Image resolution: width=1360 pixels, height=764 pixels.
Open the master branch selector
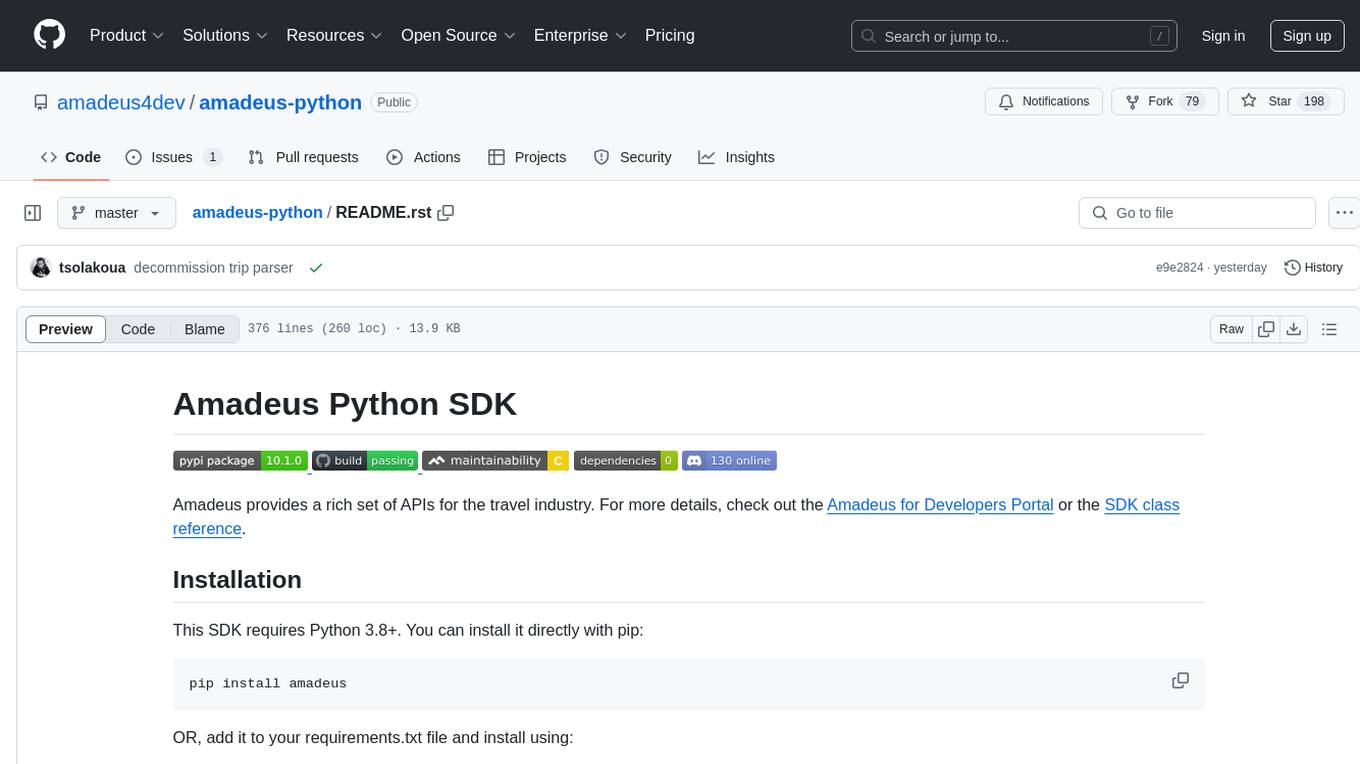click(x=116, y=213)
